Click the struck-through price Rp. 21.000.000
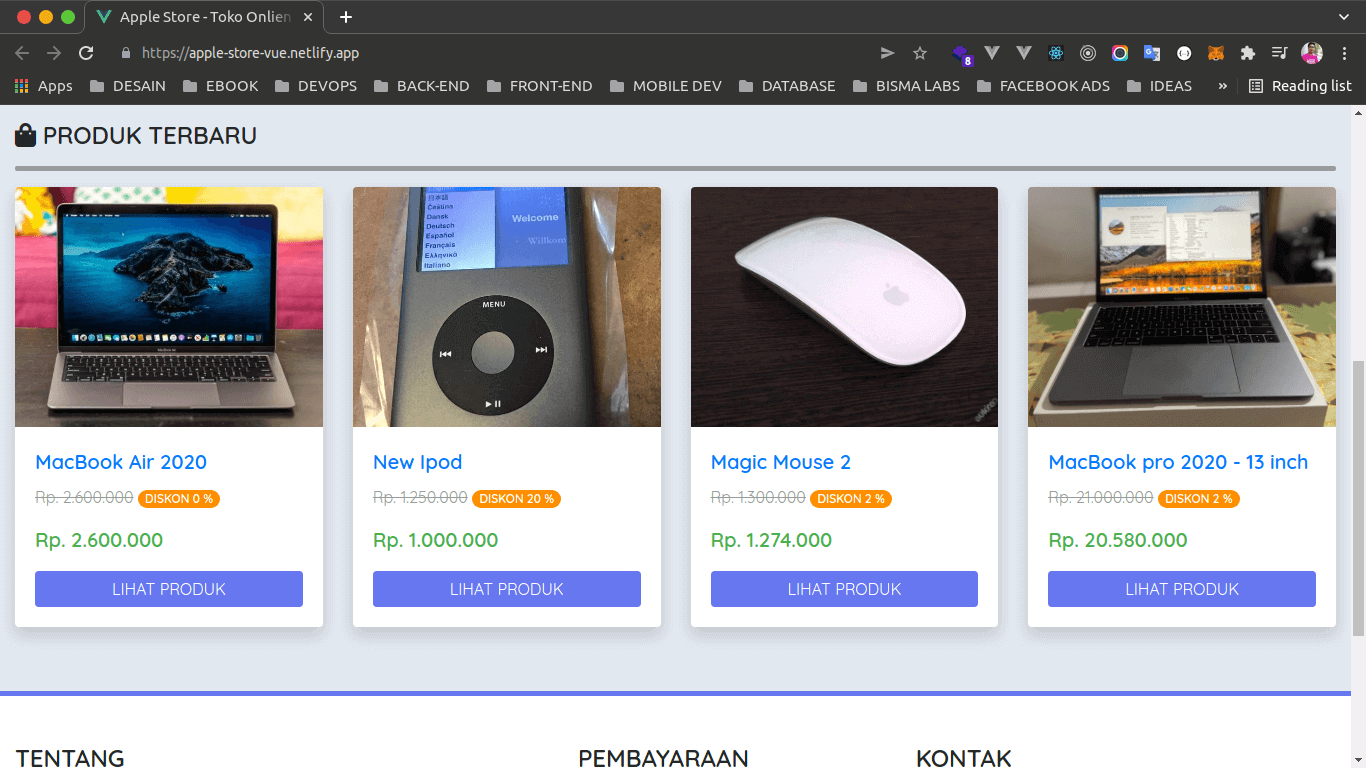The width and height of the screenshot is (1366, 768). [x=1100, y=497]
